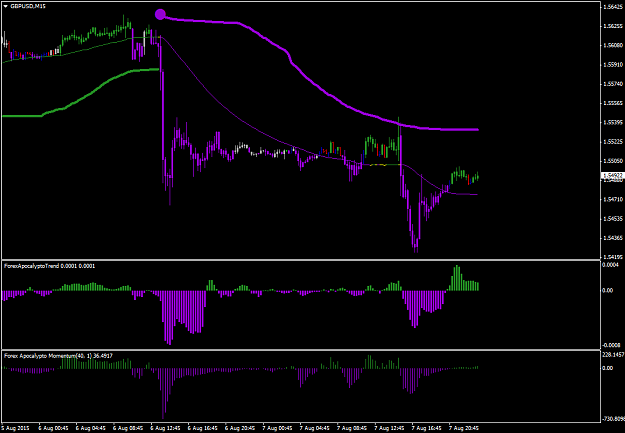Click the 6 Aug 08:45 time label

128,428
